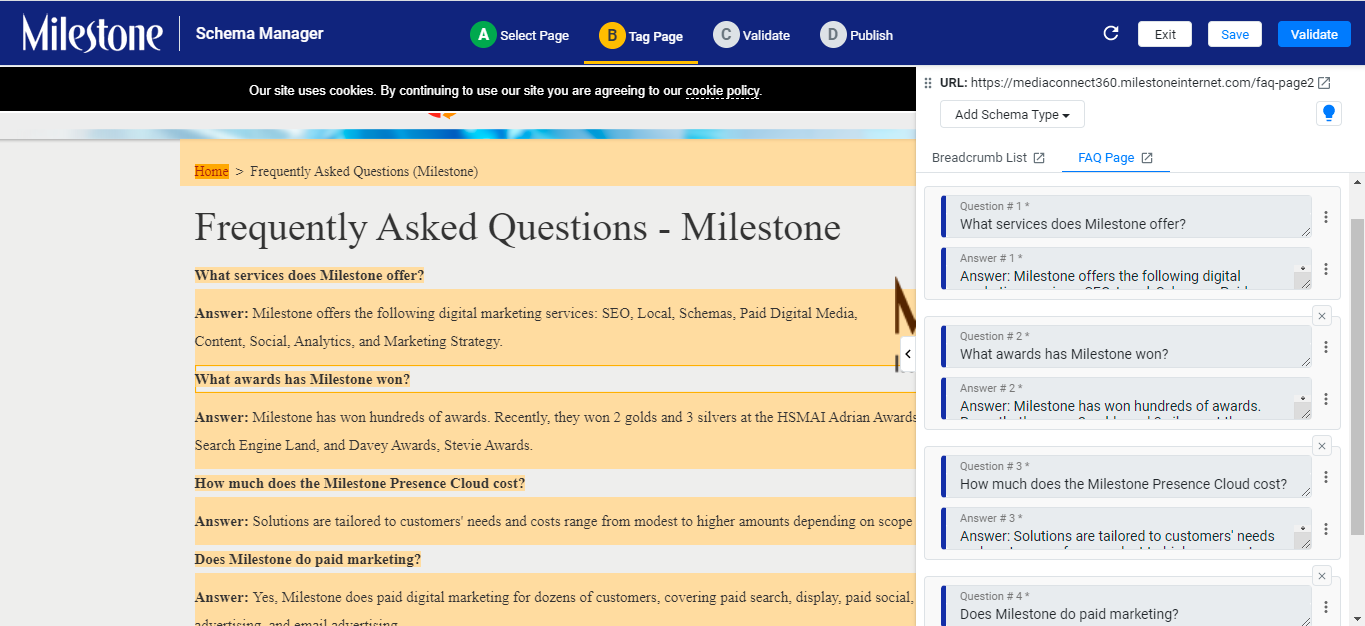Click Answer # 3 text area
The width and height of the screenshot is (1365, 626).
click(1126, 528)
